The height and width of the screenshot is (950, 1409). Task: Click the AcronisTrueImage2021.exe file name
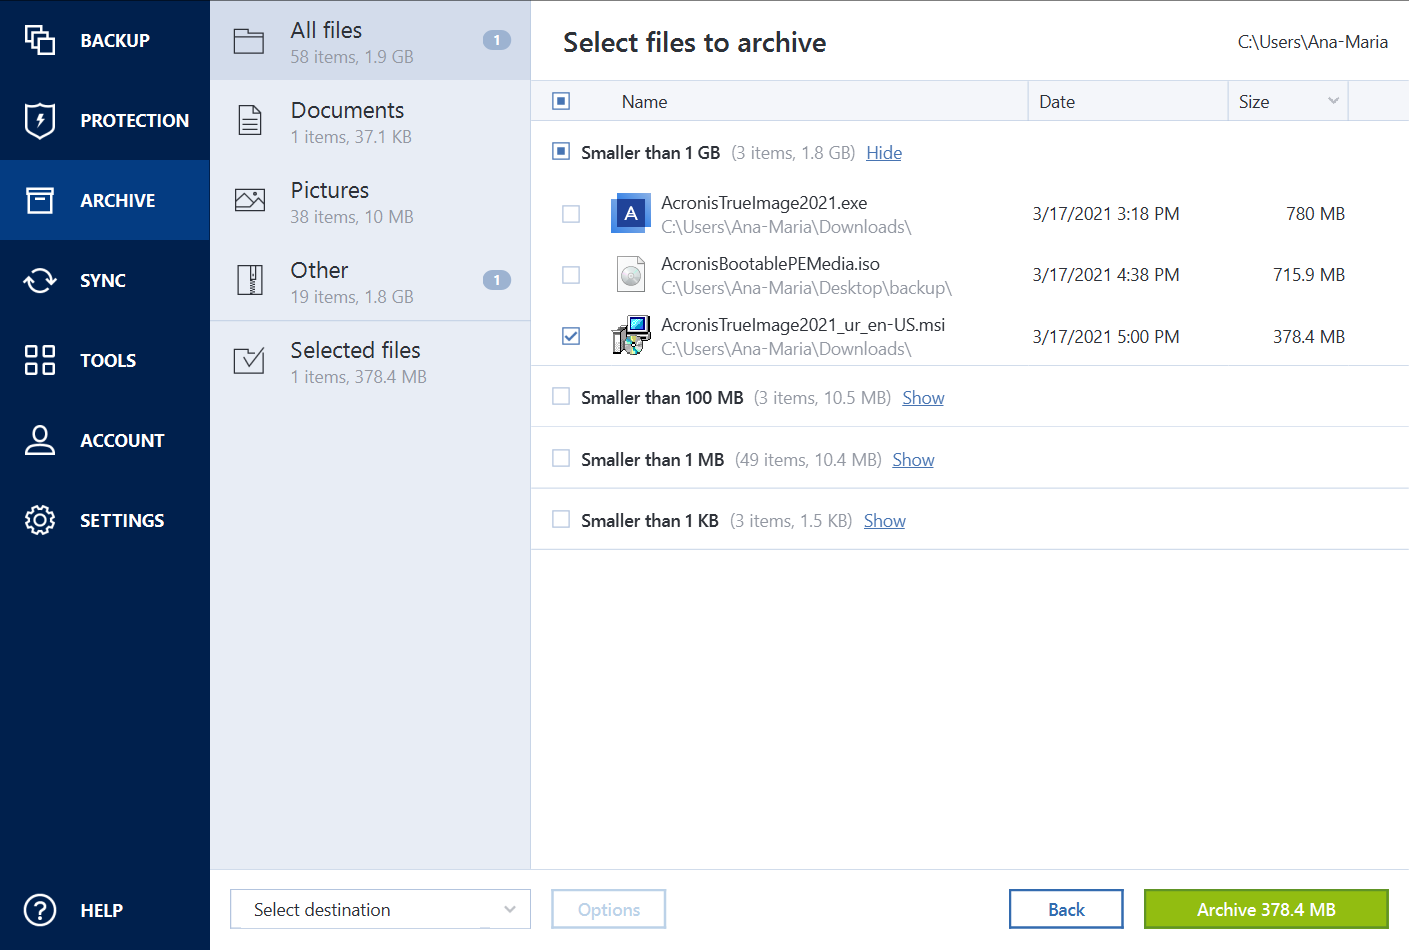coord(764,203)
